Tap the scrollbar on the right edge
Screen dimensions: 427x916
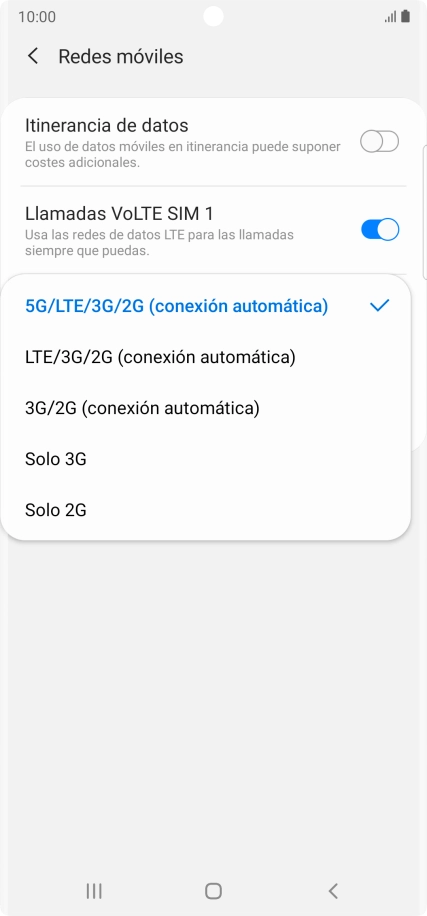423,210
